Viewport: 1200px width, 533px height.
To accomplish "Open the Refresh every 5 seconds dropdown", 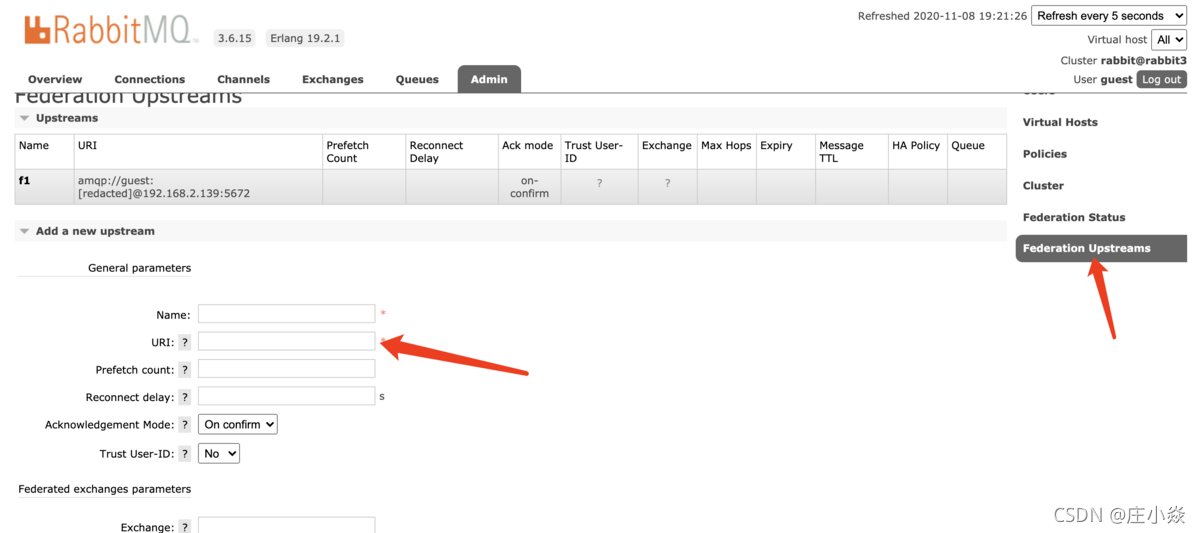I will pyautogui.click(x=1109, y=16).
